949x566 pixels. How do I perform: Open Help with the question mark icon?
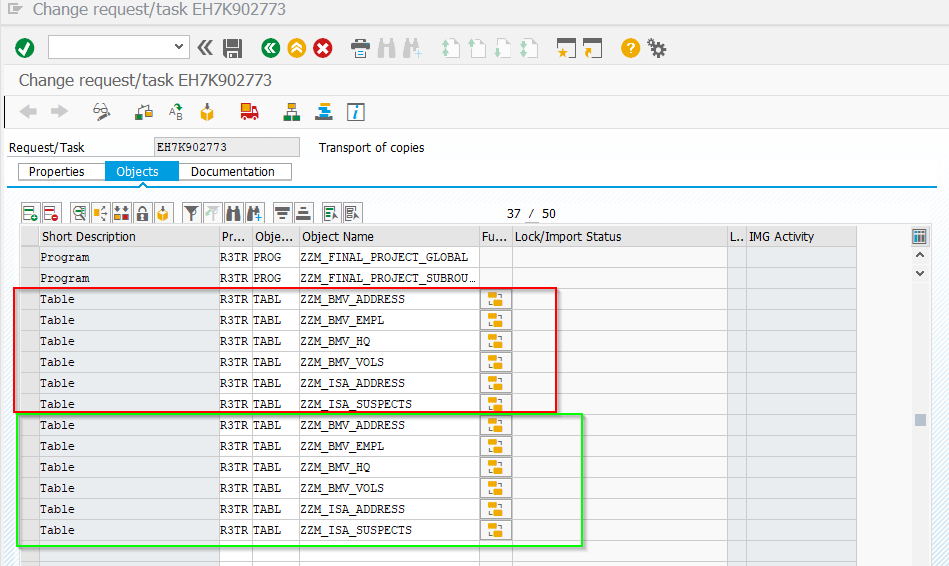pos(630,48)
